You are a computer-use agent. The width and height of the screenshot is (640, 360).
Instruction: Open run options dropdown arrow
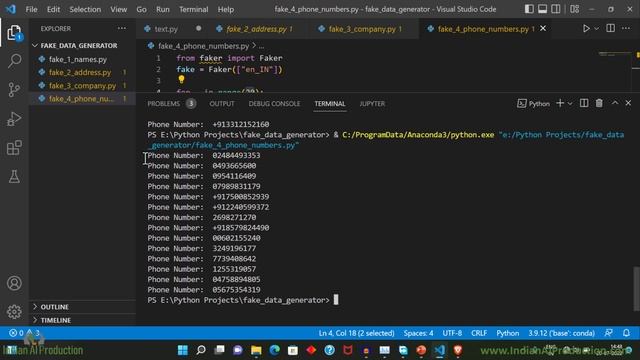pos(596,29)
